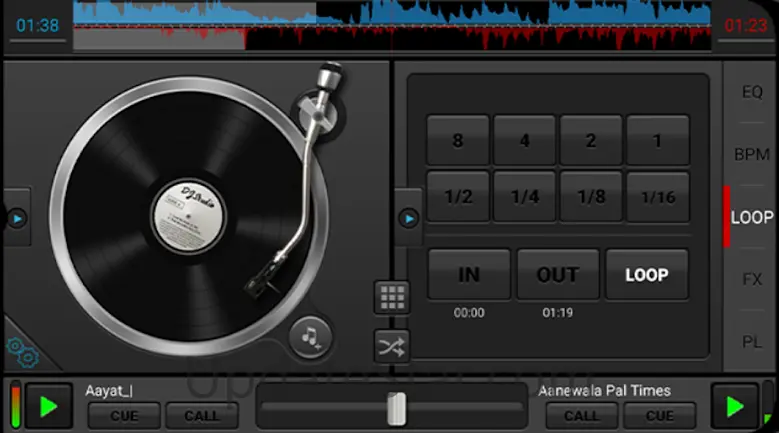
Task: Play the left deck Aayat track
Action: pos(49,406)
